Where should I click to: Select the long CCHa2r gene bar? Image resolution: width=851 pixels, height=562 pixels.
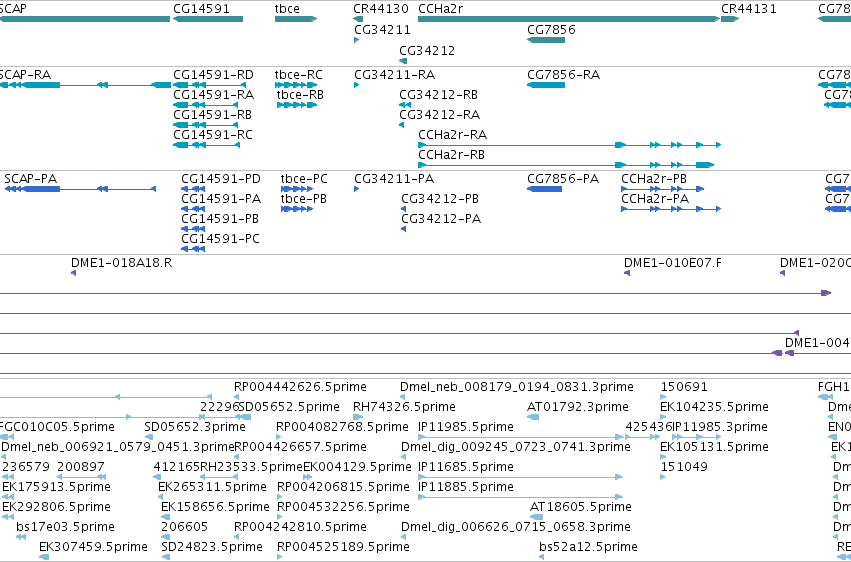pos(569,19)
